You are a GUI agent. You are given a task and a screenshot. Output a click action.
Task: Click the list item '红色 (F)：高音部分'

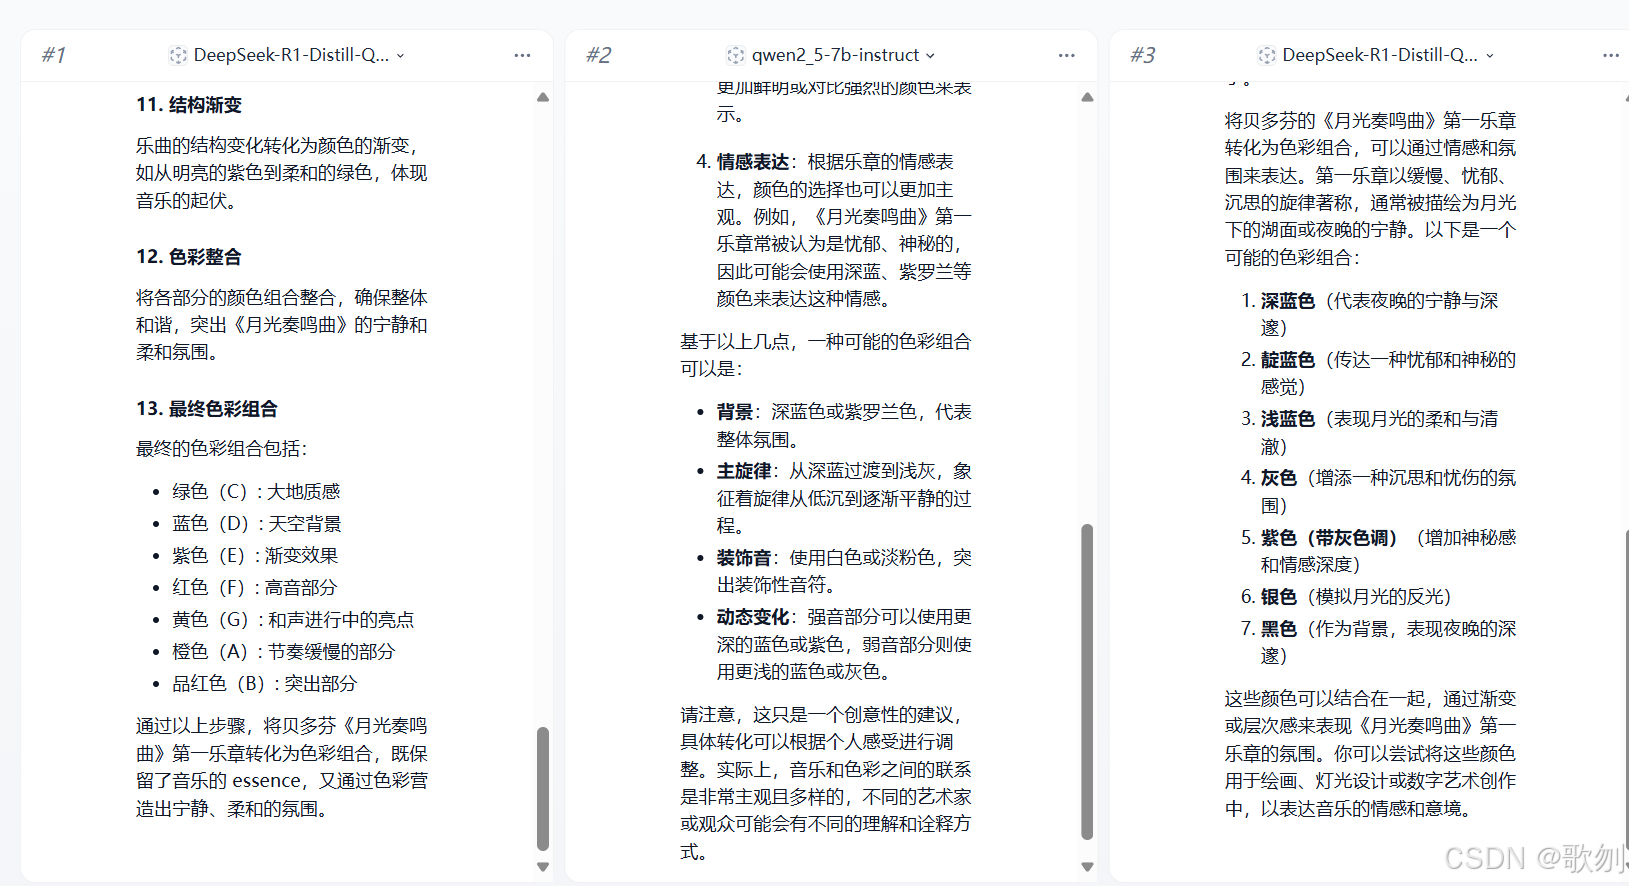point(255,587)
